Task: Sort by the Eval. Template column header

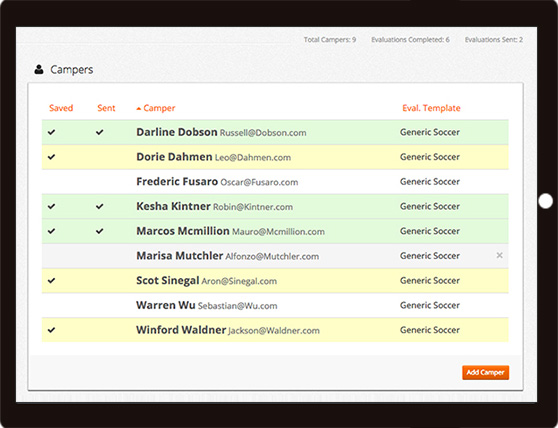Action: [431, 108]
